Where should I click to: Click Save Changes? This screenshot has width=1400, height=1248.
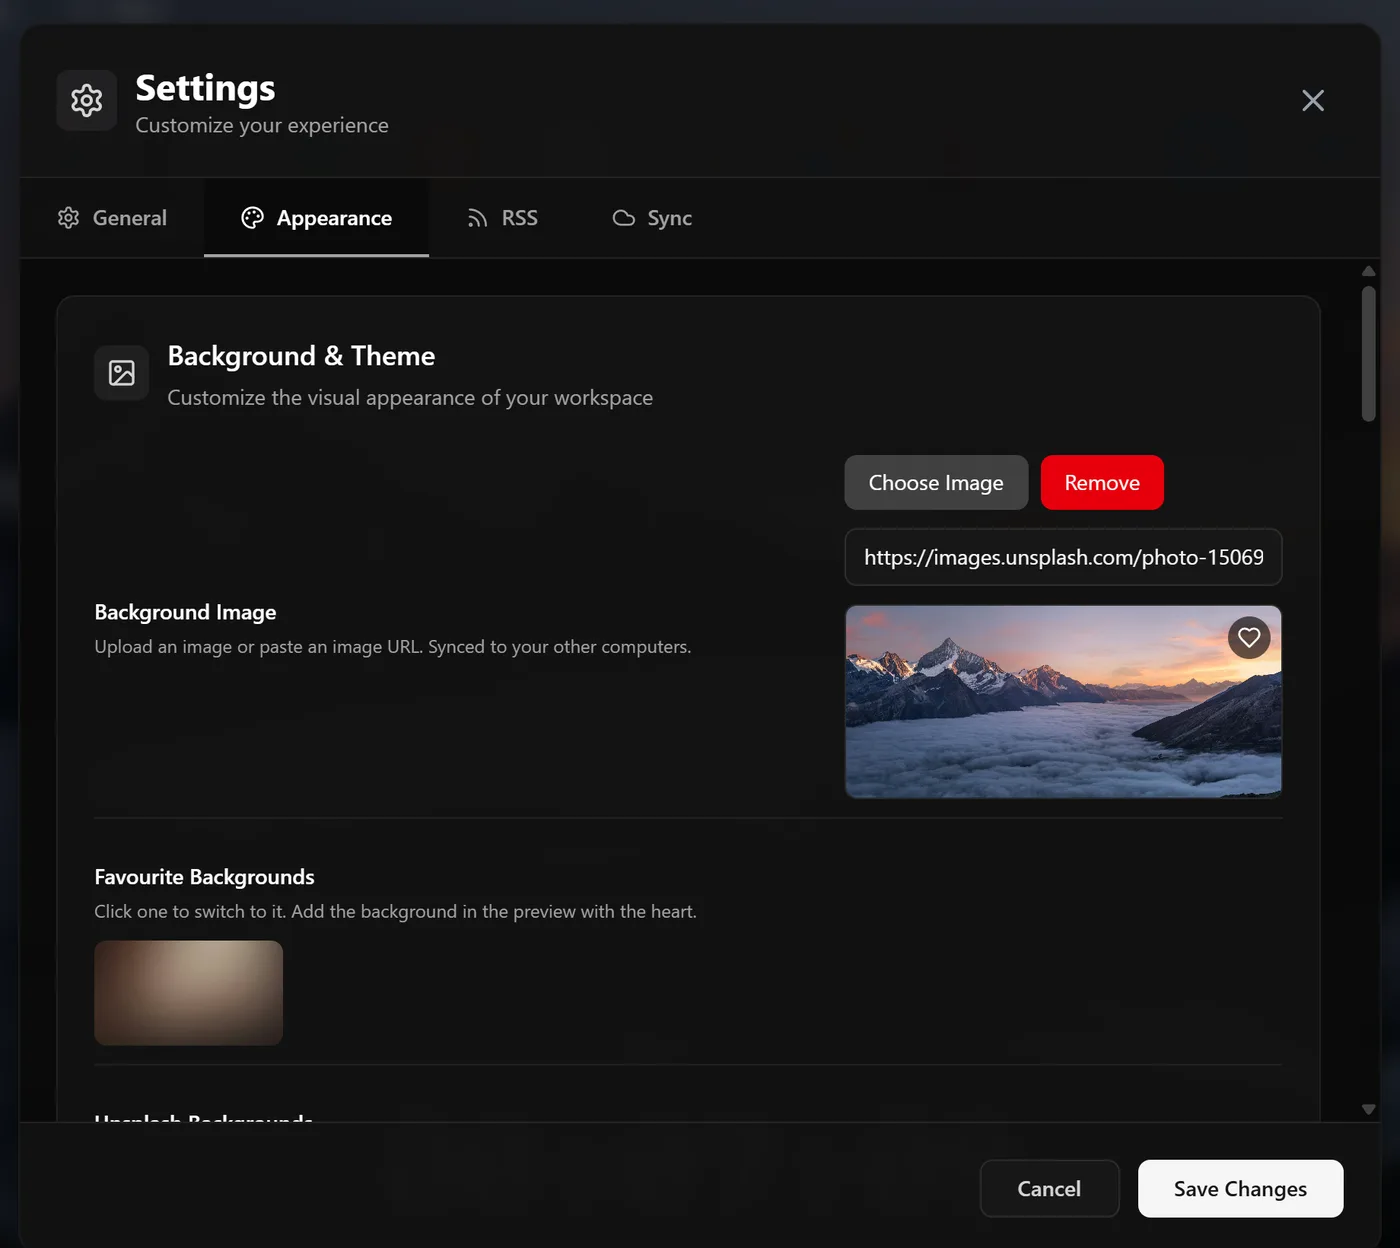pyautogui.click(x=1240, y=1188)
